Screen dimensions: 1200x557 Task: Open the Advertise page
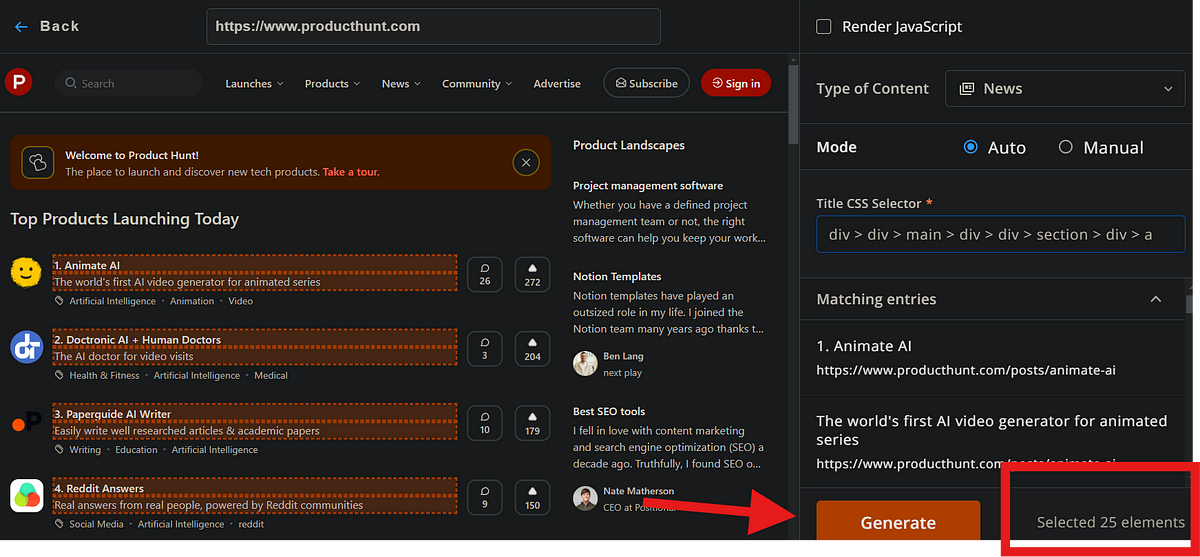pyautogui.click(x=557, y=84)
